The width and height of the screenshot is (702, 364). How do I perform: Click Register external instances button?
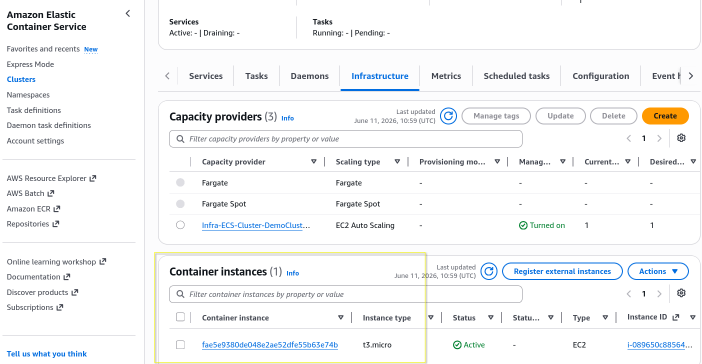click(562, 271)
